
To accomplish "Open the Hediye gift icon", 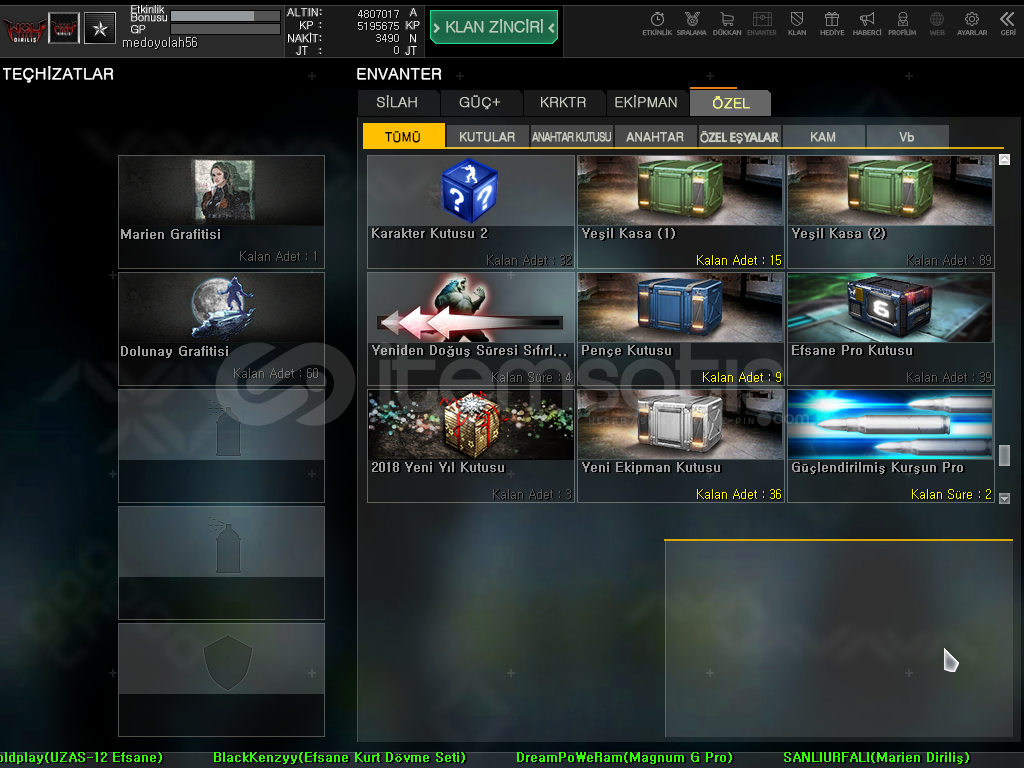I will click(x=832, y=24).
